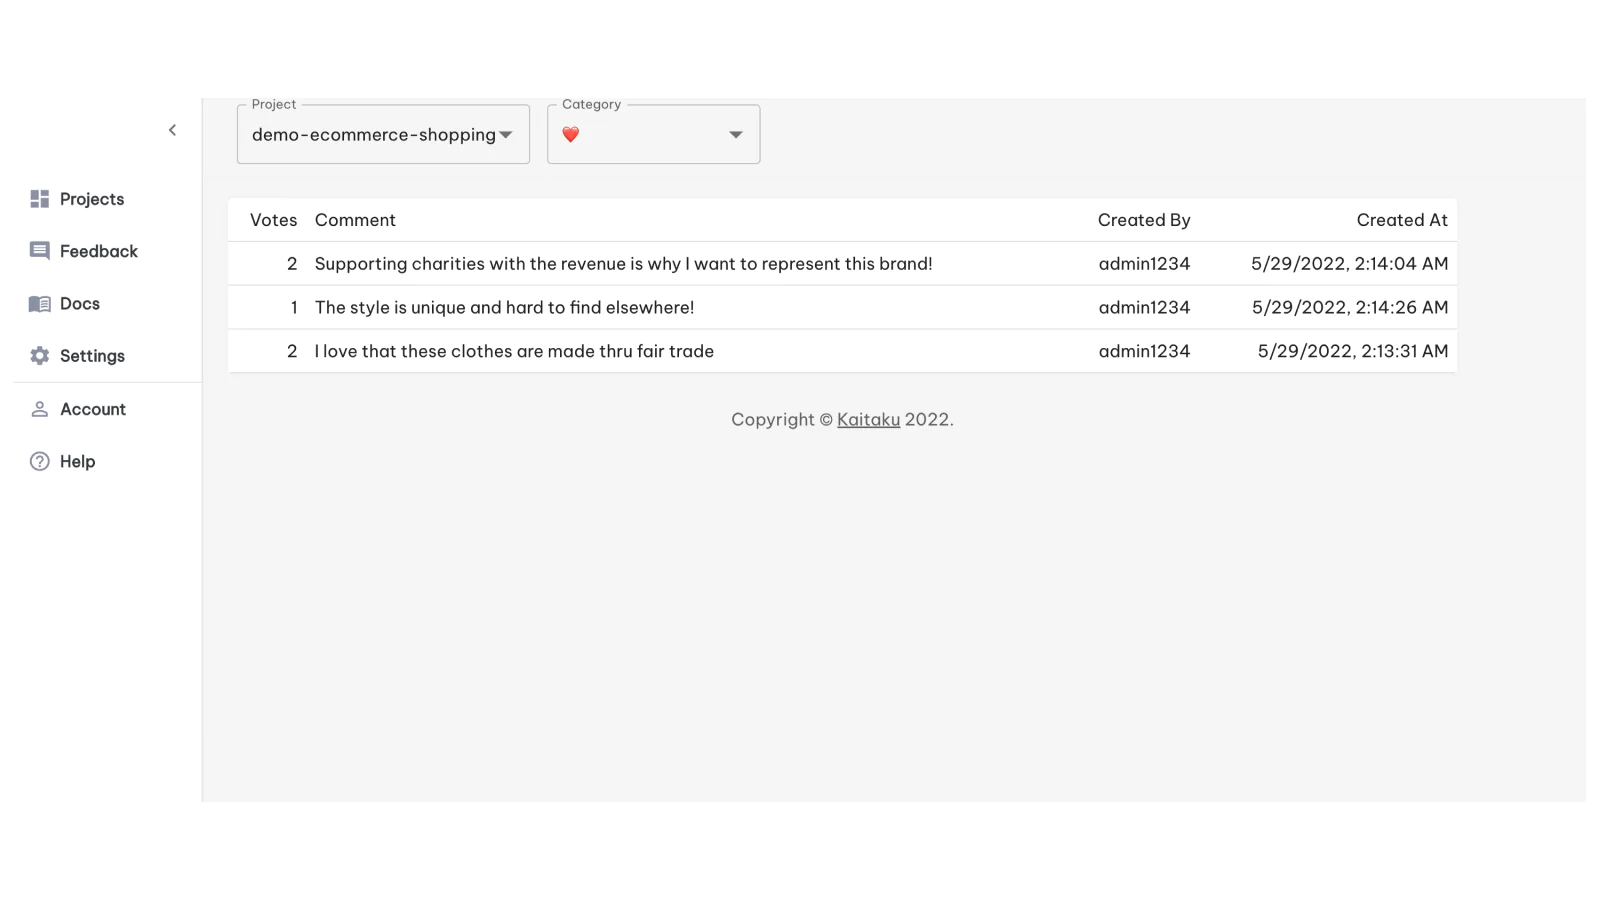Click the Project dropdown arrow
The width and height of the screenshot is (1600, 900).
click(506, 135)
